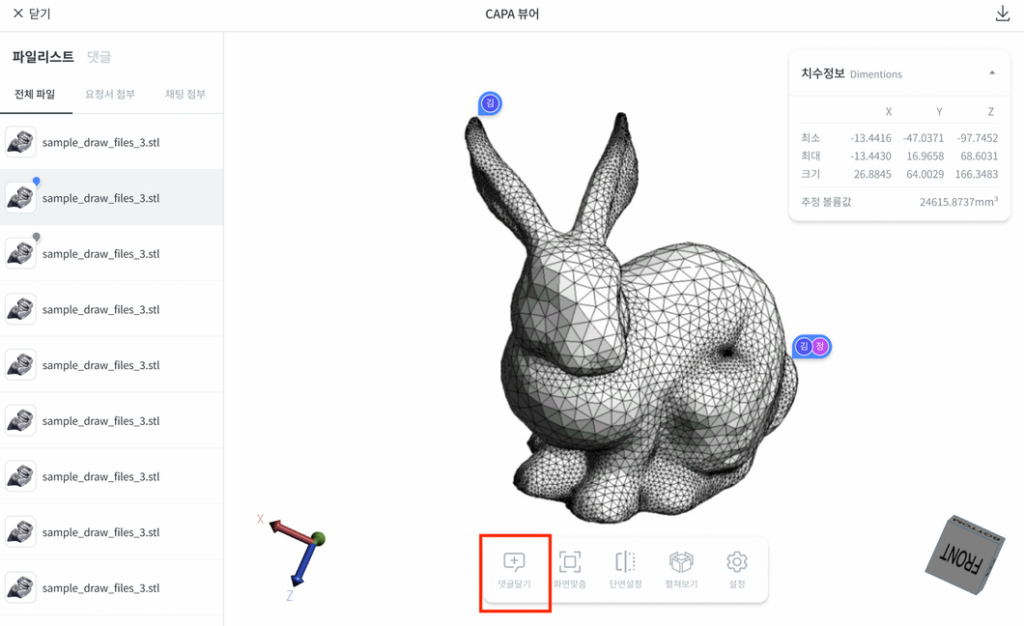
Task: Click the download icon in the header
Action: tap(1002, 14)
